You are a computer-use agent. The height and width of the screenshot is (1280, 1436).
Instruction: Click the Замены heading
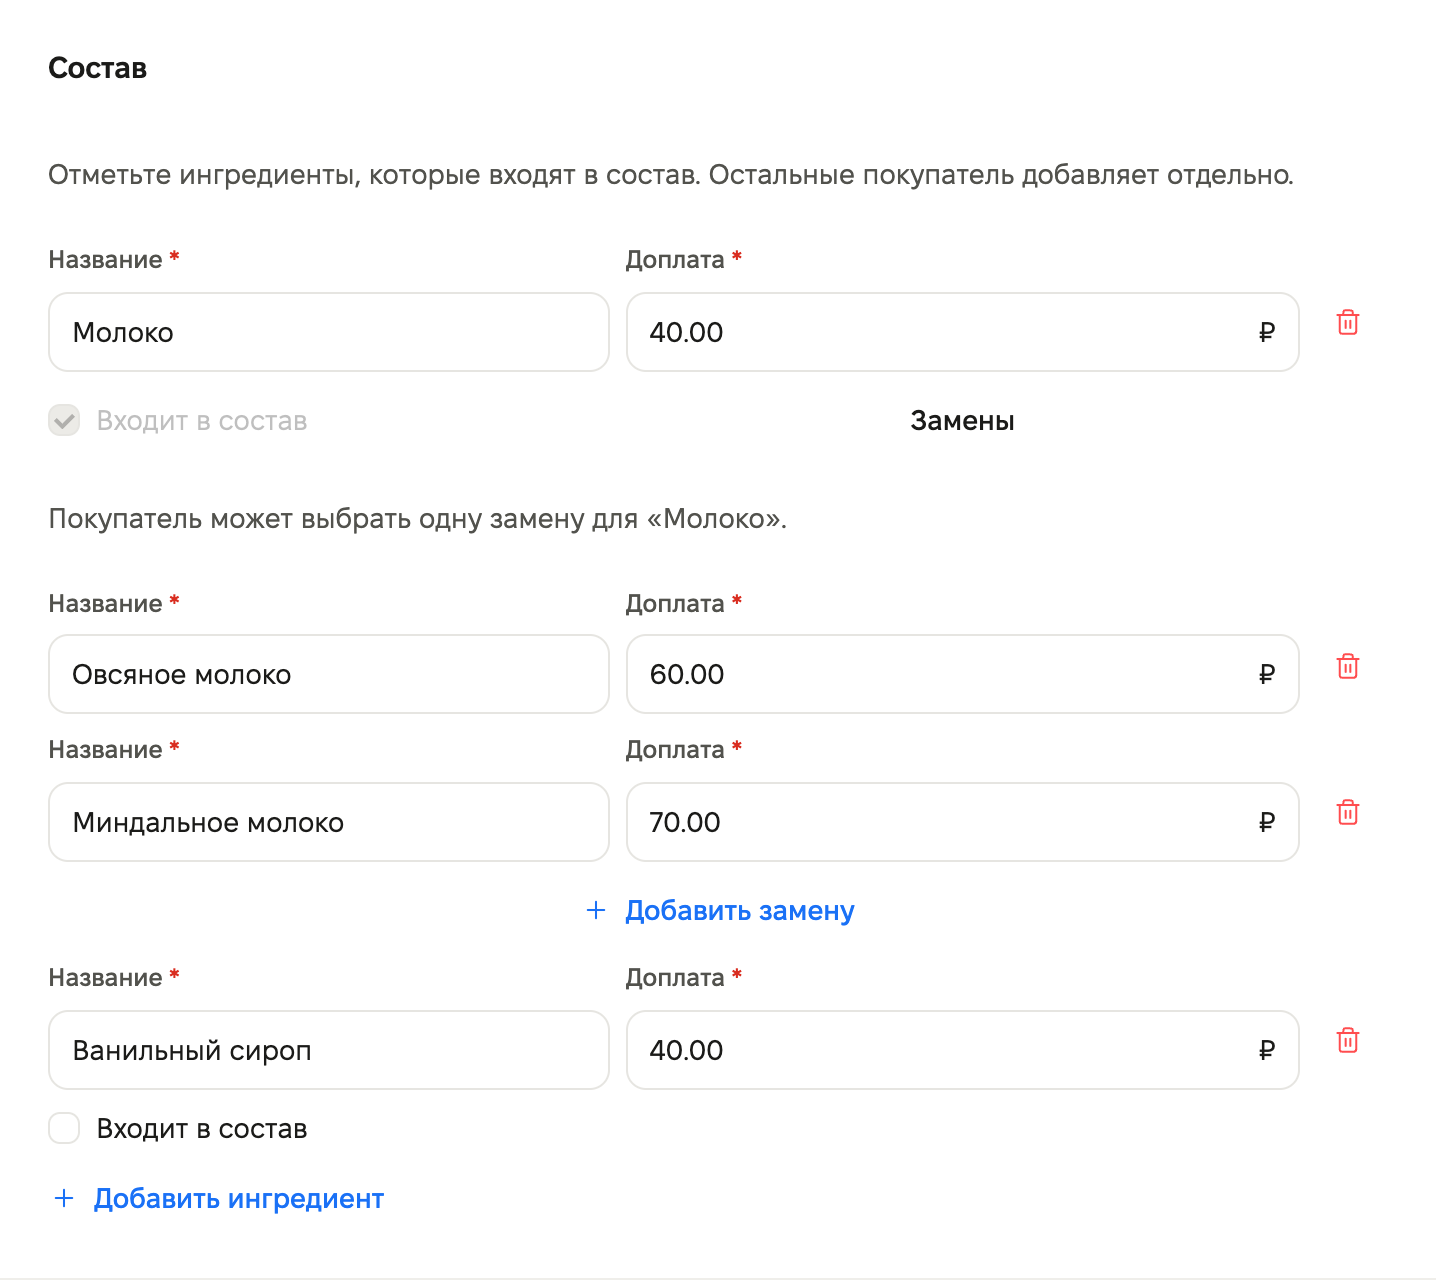[962, 421]
